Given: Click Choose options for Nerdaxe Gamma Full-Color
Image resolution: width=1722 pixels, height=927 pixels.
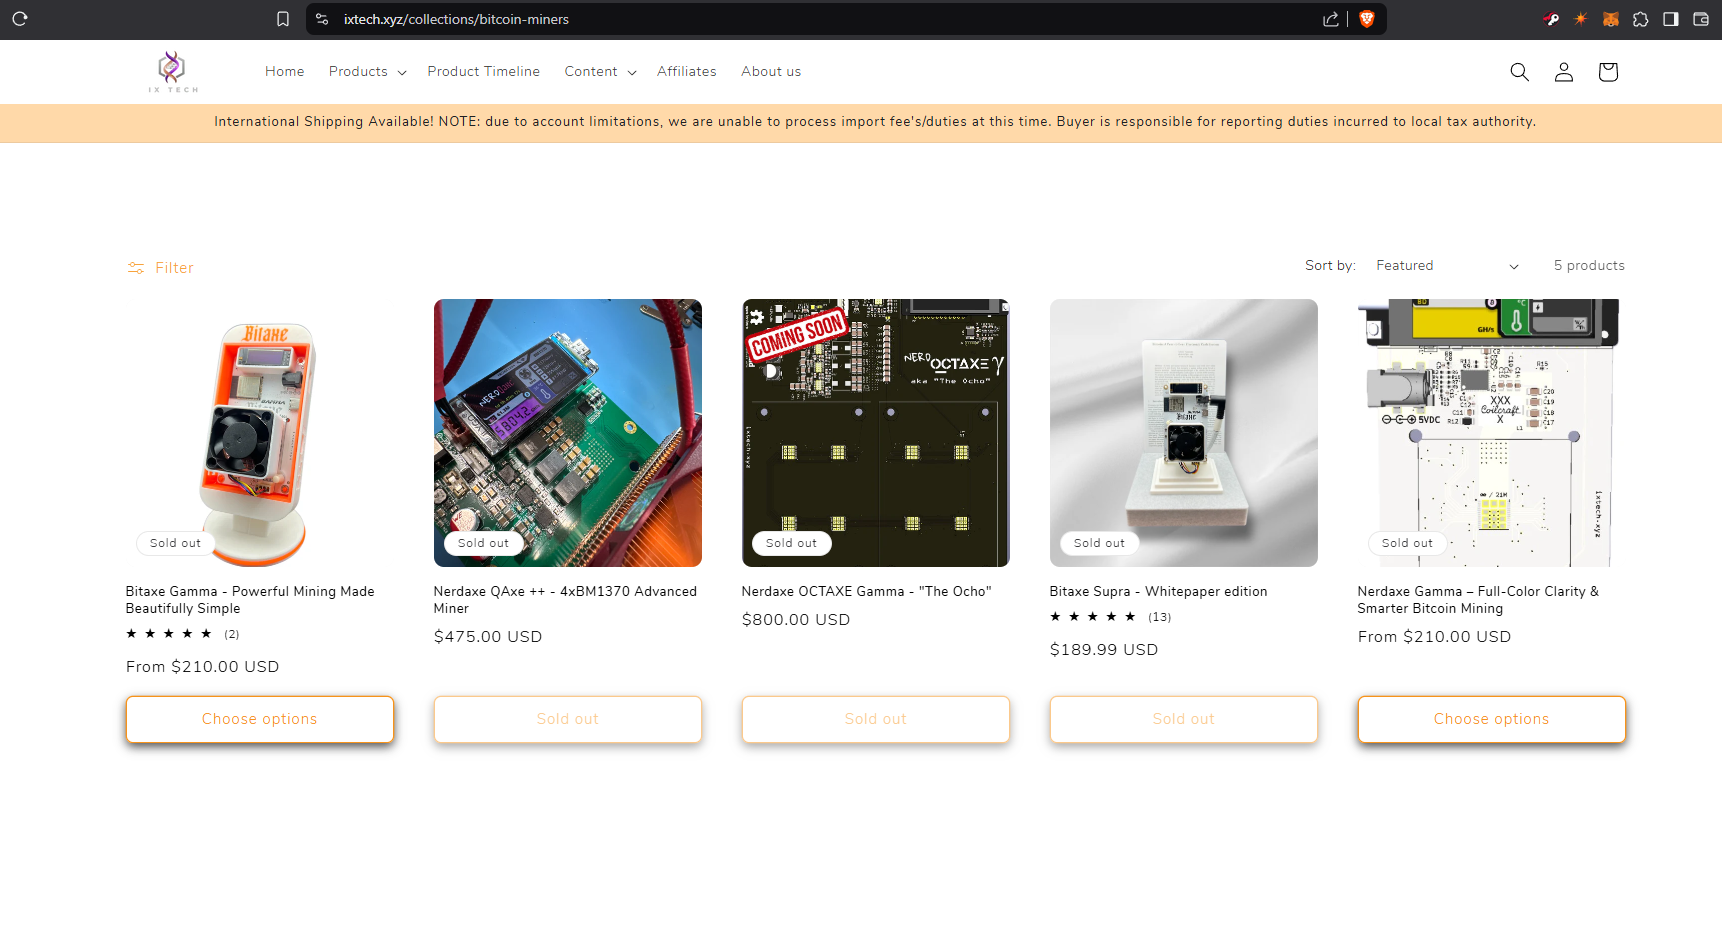Looking at the screenshot, I should coord(1492,719).
